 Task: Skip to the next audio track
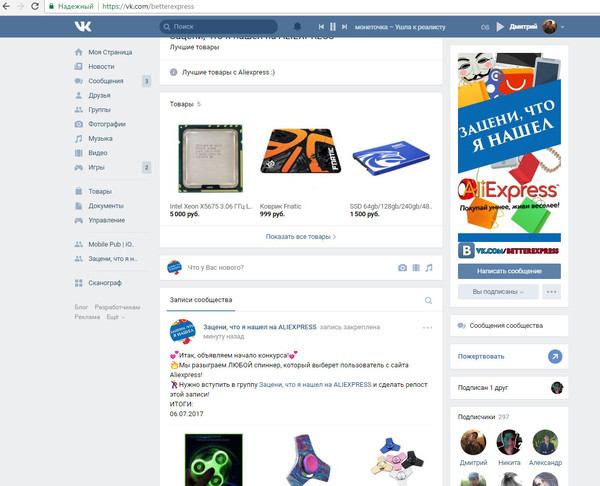(345, 27)
